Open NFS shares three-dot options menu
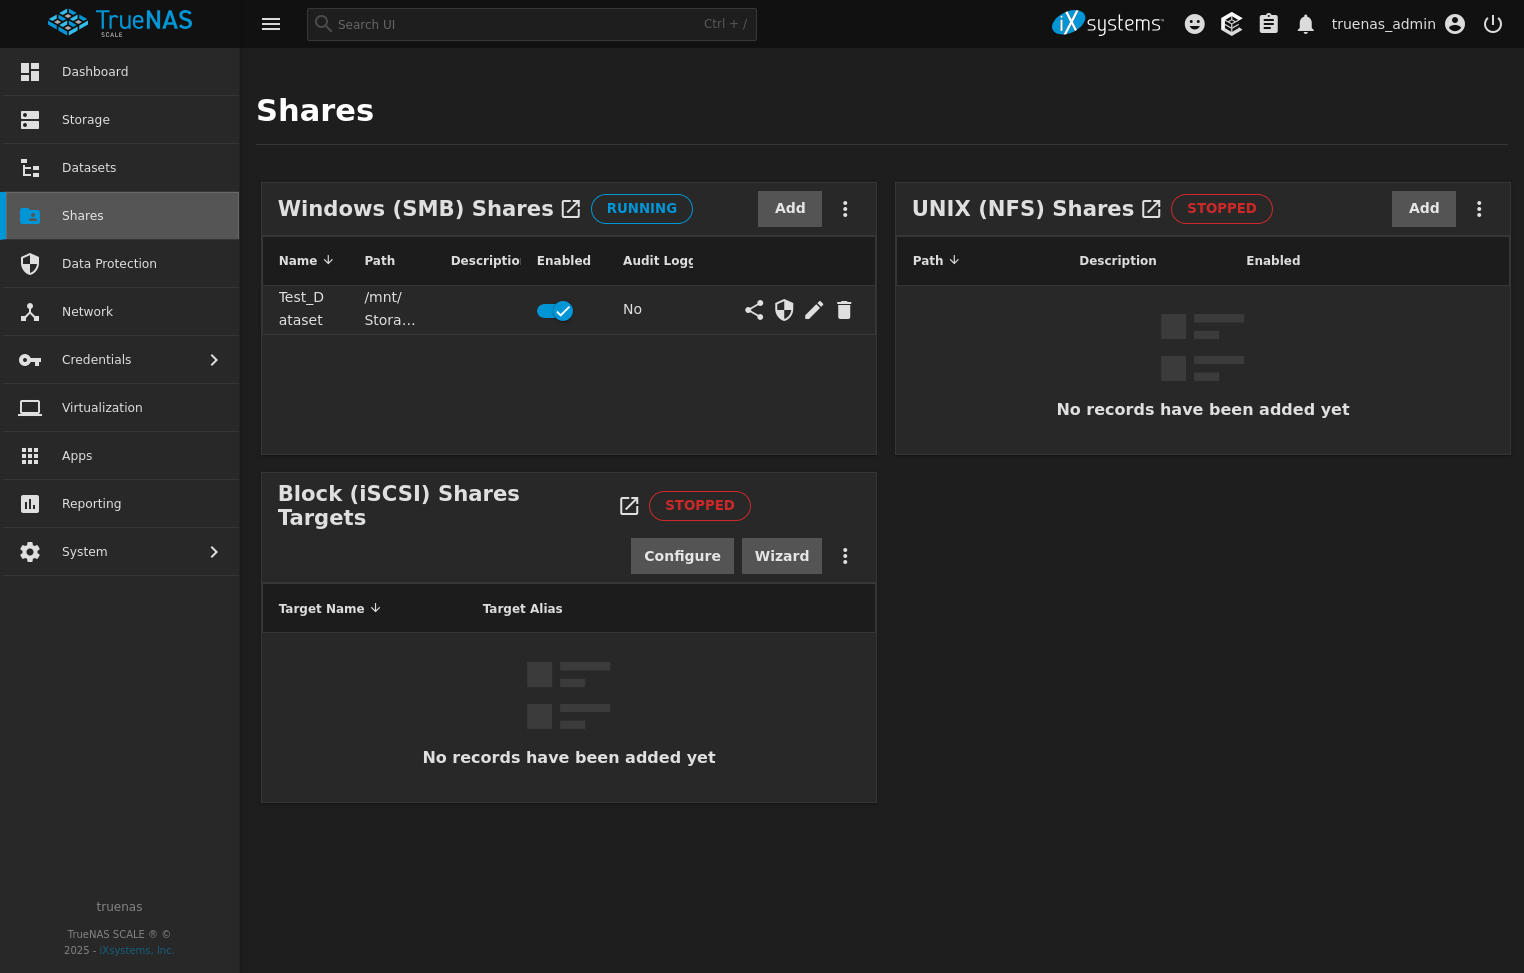Image resolution: width=1524 pixels, height=973 pixels. click(1479, 209)
